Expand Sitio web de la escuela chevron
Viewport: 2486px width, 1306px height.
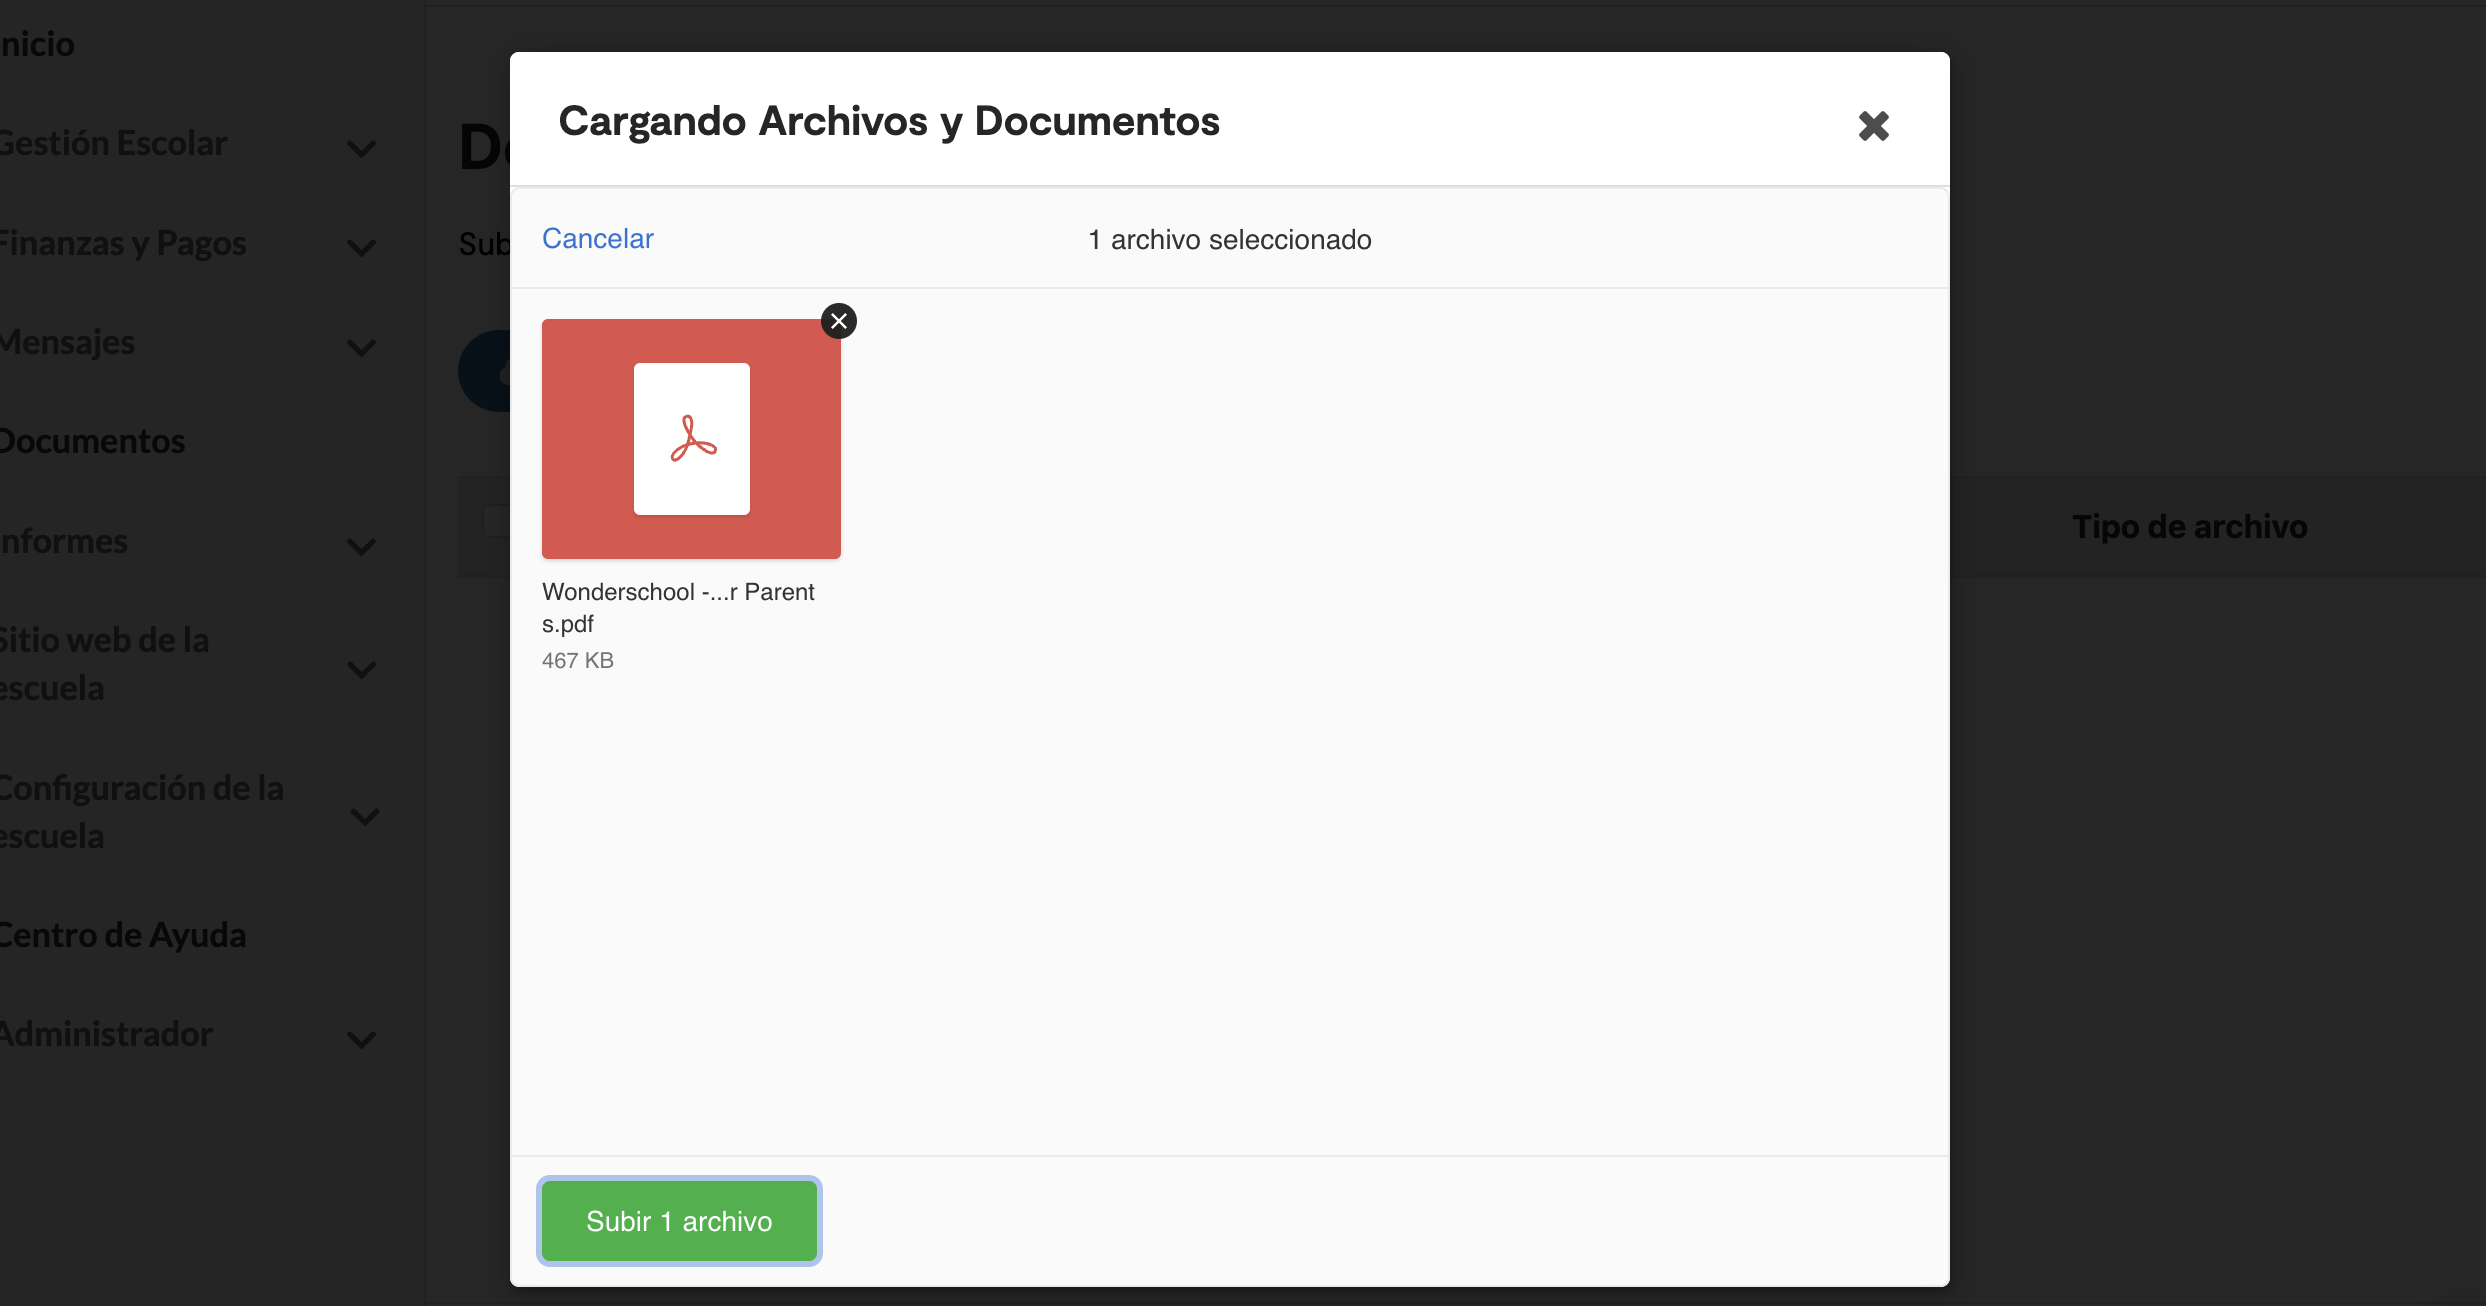pos(361,670)
